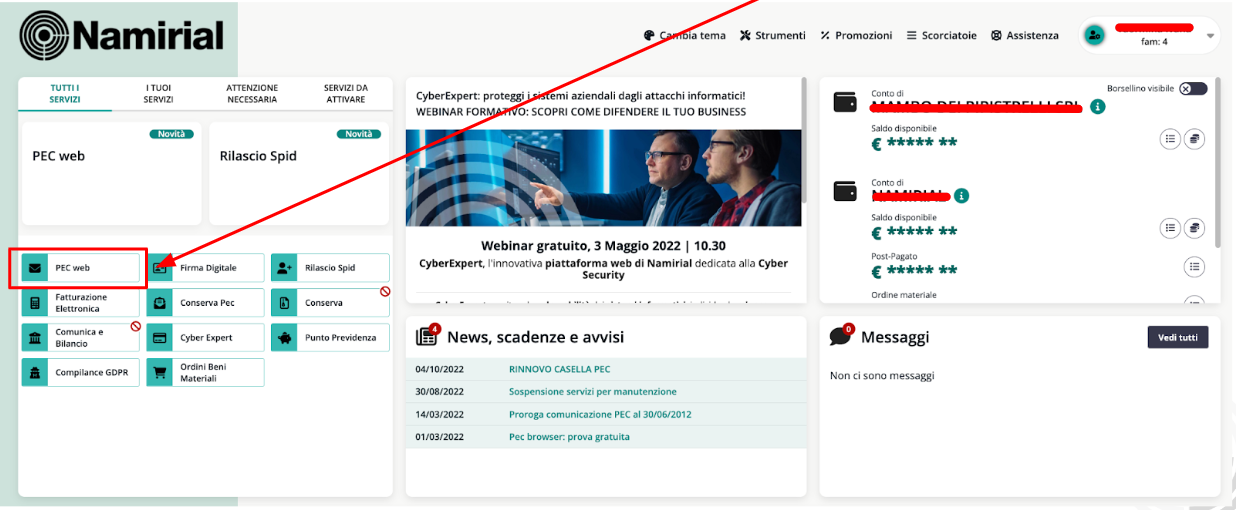Image resolution: width=1236 pixels, height=510 pixels.
Task: Click Cambia tema in the top bar
Action: click(685, 35)
